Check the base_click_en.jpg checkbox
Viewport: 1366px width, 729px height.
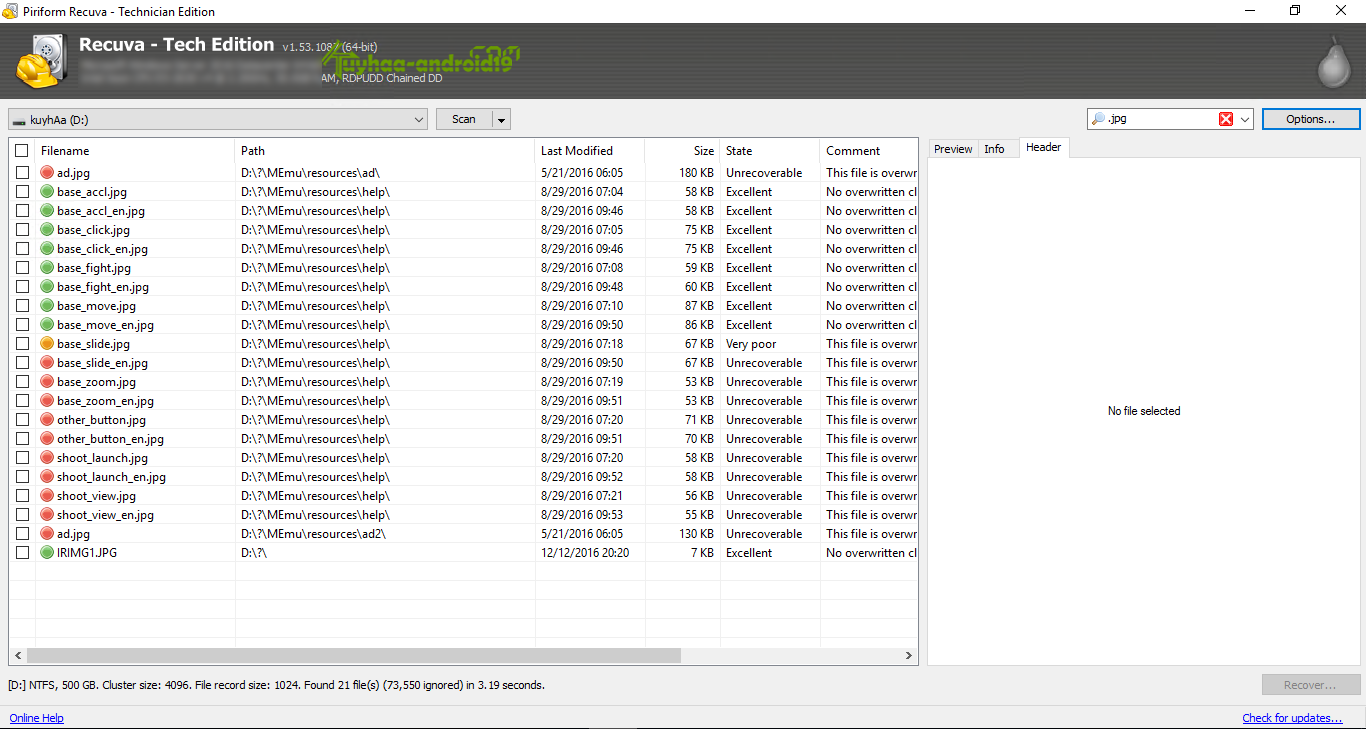tap(22, 249)
